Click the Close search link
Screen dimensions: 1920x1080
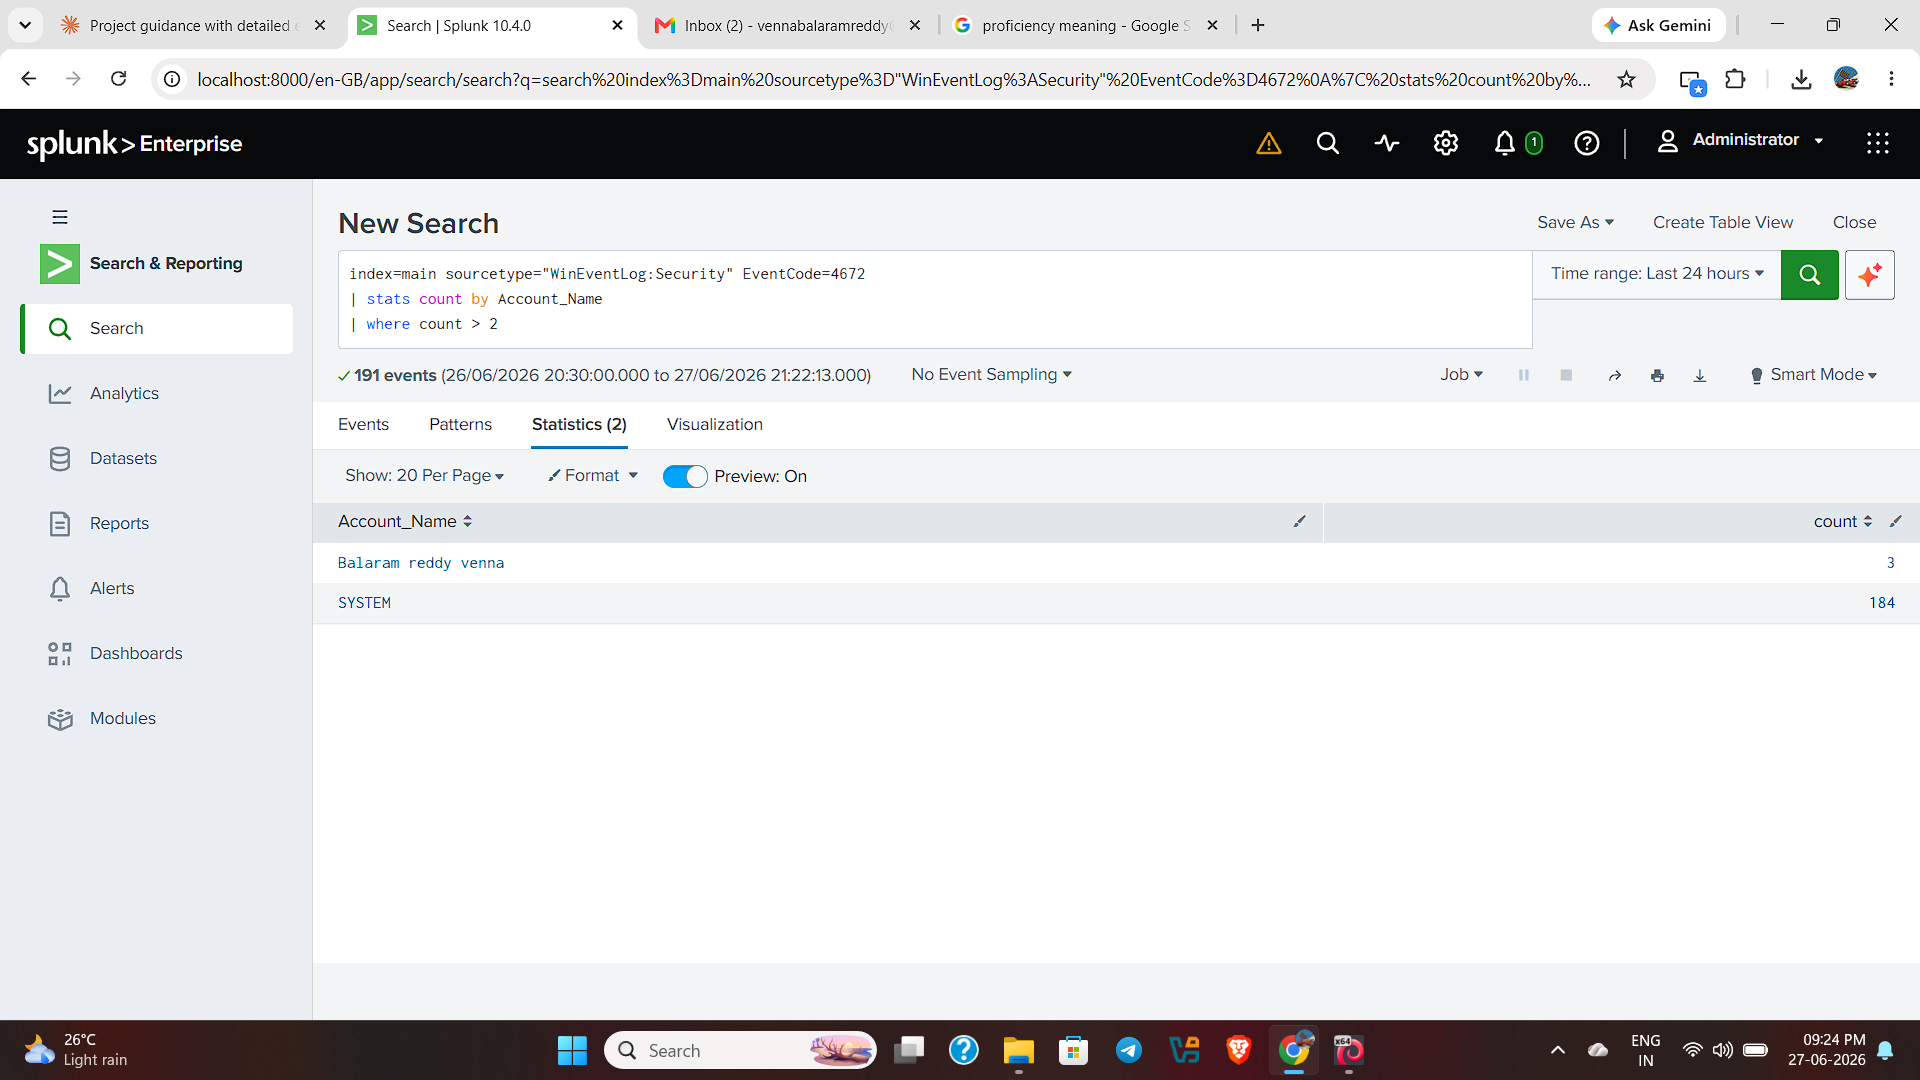point(1854,222)
